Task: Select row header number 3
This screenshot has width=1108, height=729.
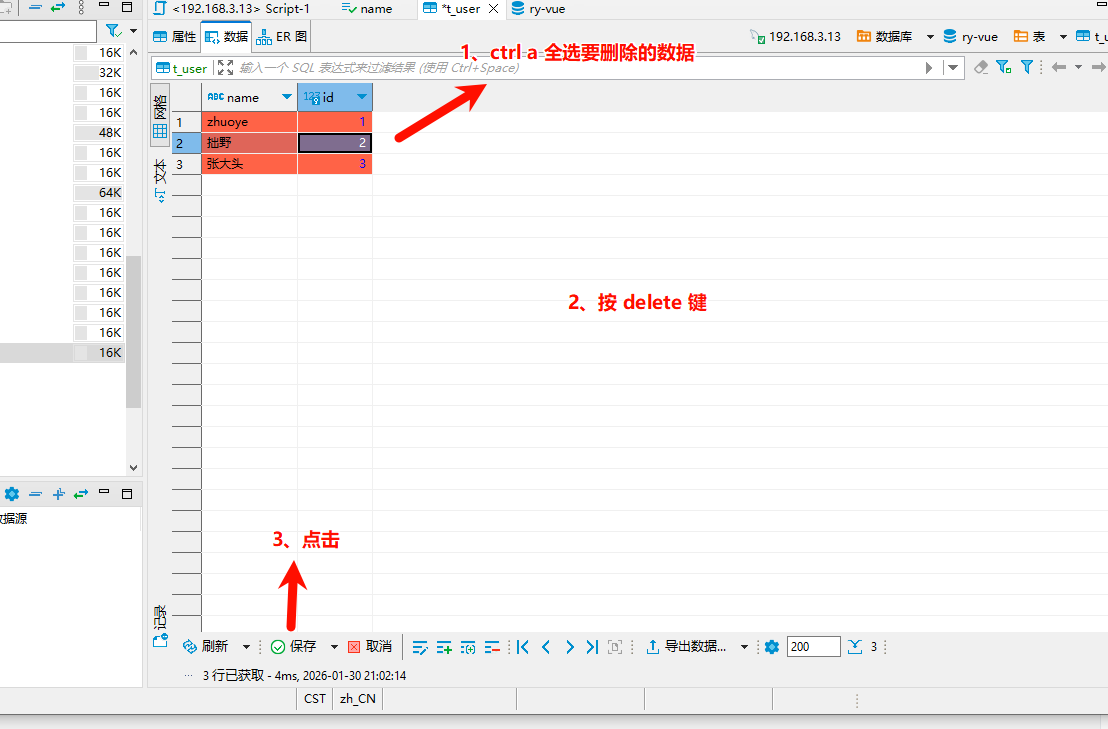Action: click(187, 164)
